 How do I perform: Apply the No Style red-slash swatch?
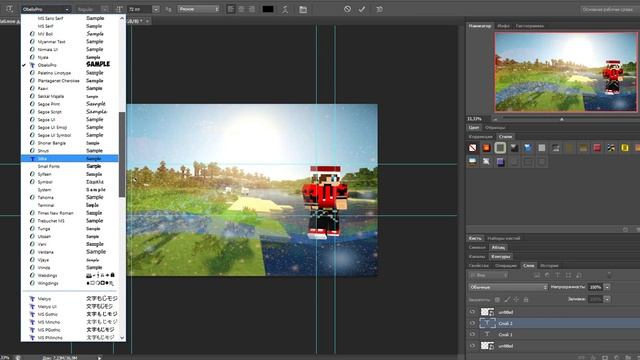[473, 148]
